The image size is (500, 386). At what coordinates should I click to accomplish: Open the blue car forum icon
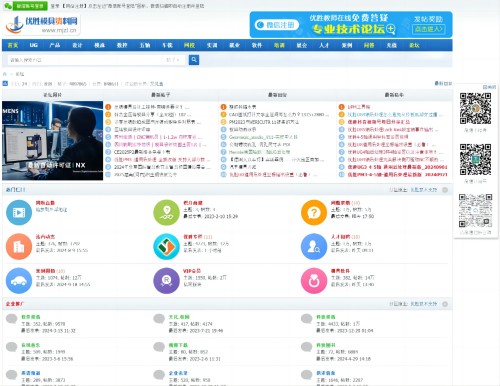click(19, 281)
